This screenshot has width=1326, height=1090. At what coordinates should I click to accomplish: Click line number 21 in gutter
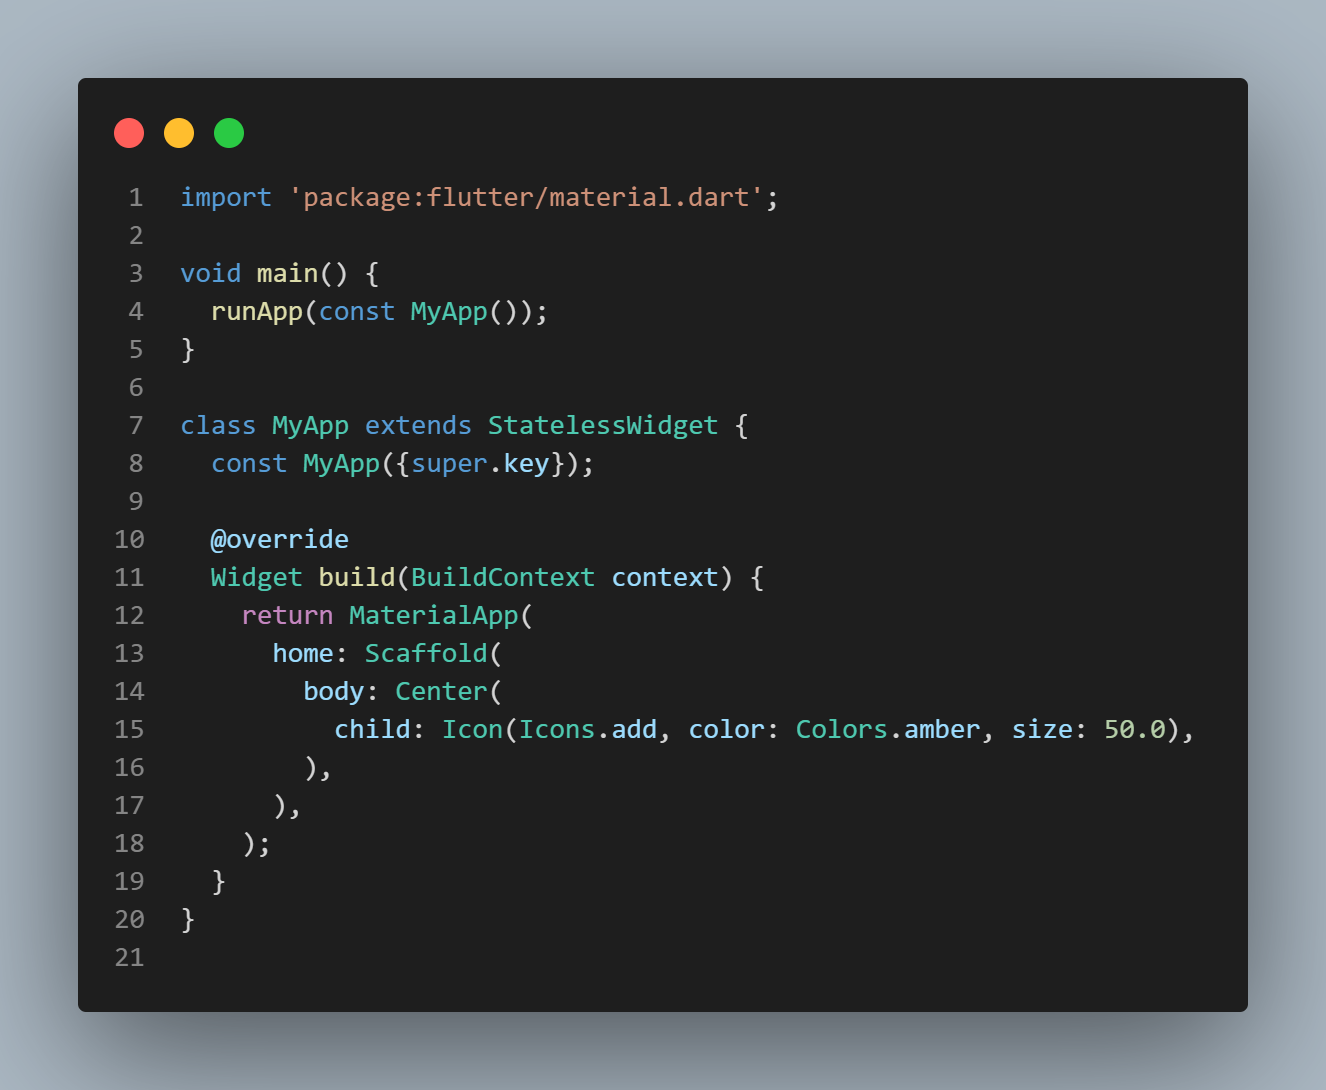coord(130,957)
